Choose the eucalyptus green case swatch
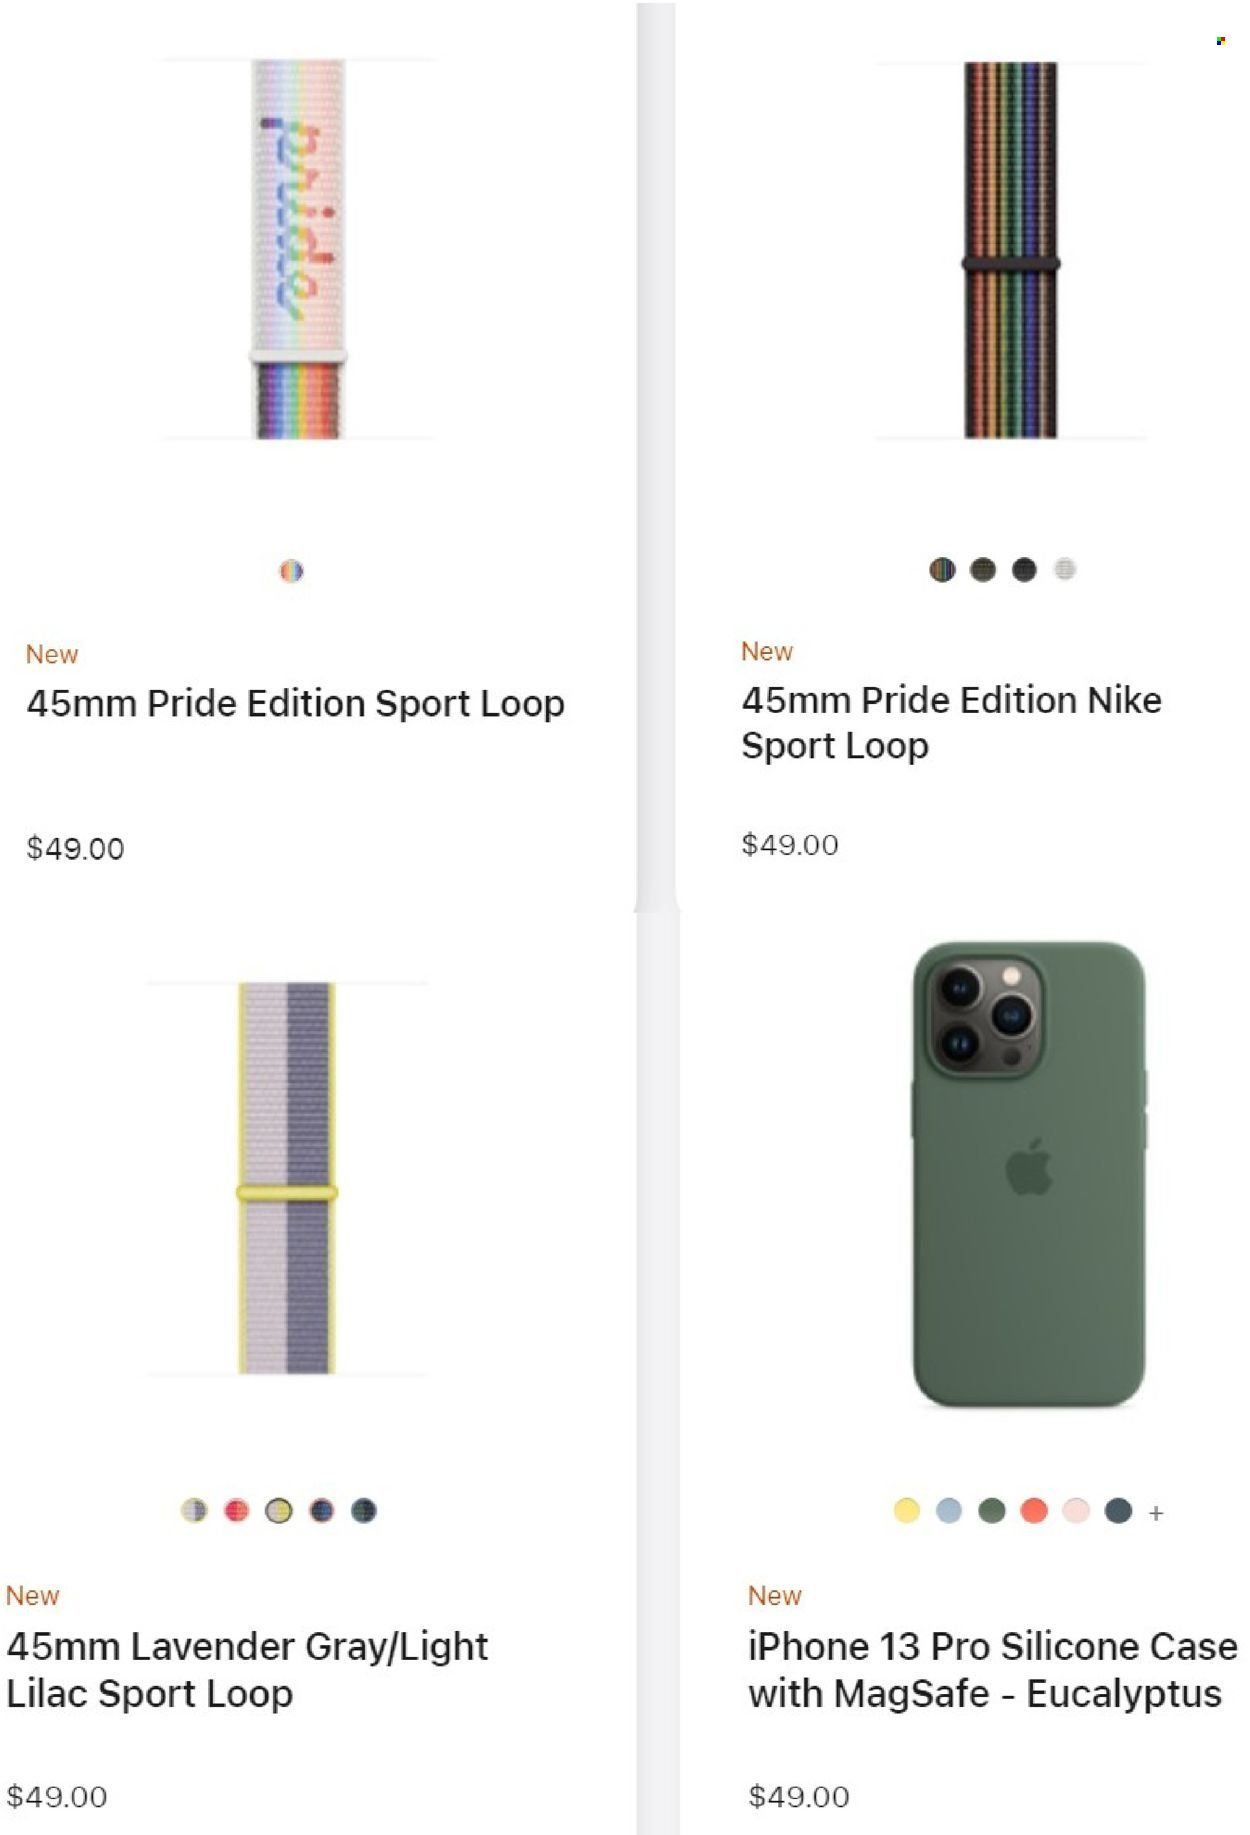Image resolution: width=1250 pixels, height=1835 pixels. [992, 1510]
